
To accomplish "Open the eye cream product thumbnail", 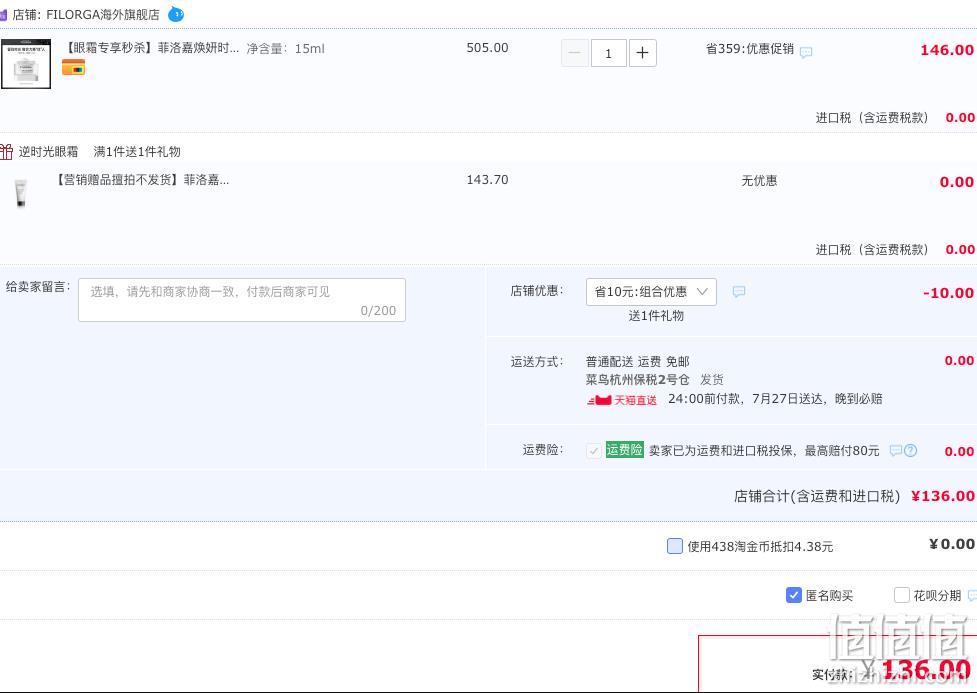I will (26, 64).
